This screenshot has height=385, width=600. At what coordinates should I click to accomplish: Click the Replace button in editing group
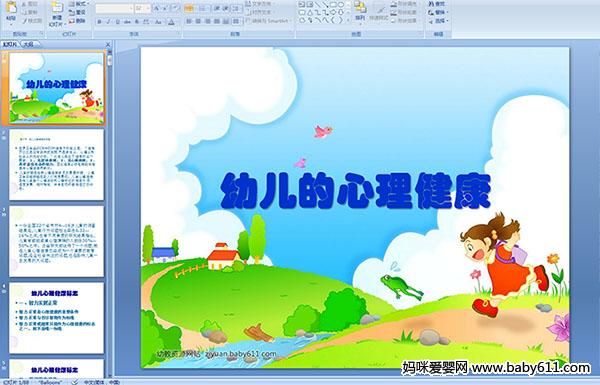(438, 12)
